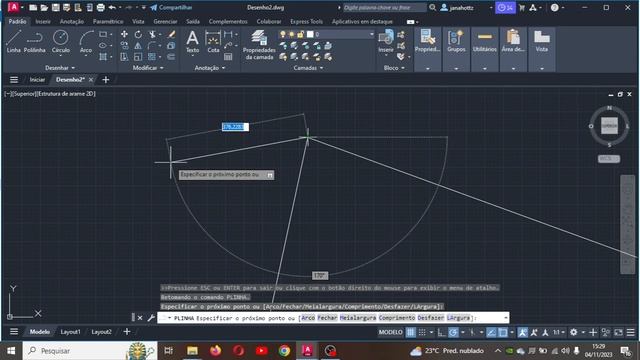Click the Fechar option in command line
This screenshot has width=640, height=360.
tap(327, 318)
